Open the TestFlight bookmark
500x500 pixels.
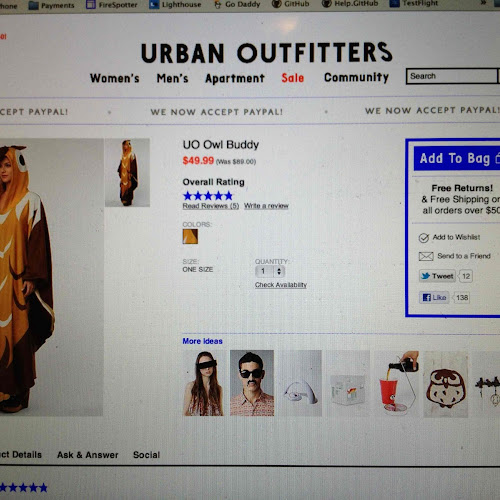tap(414, 4)
